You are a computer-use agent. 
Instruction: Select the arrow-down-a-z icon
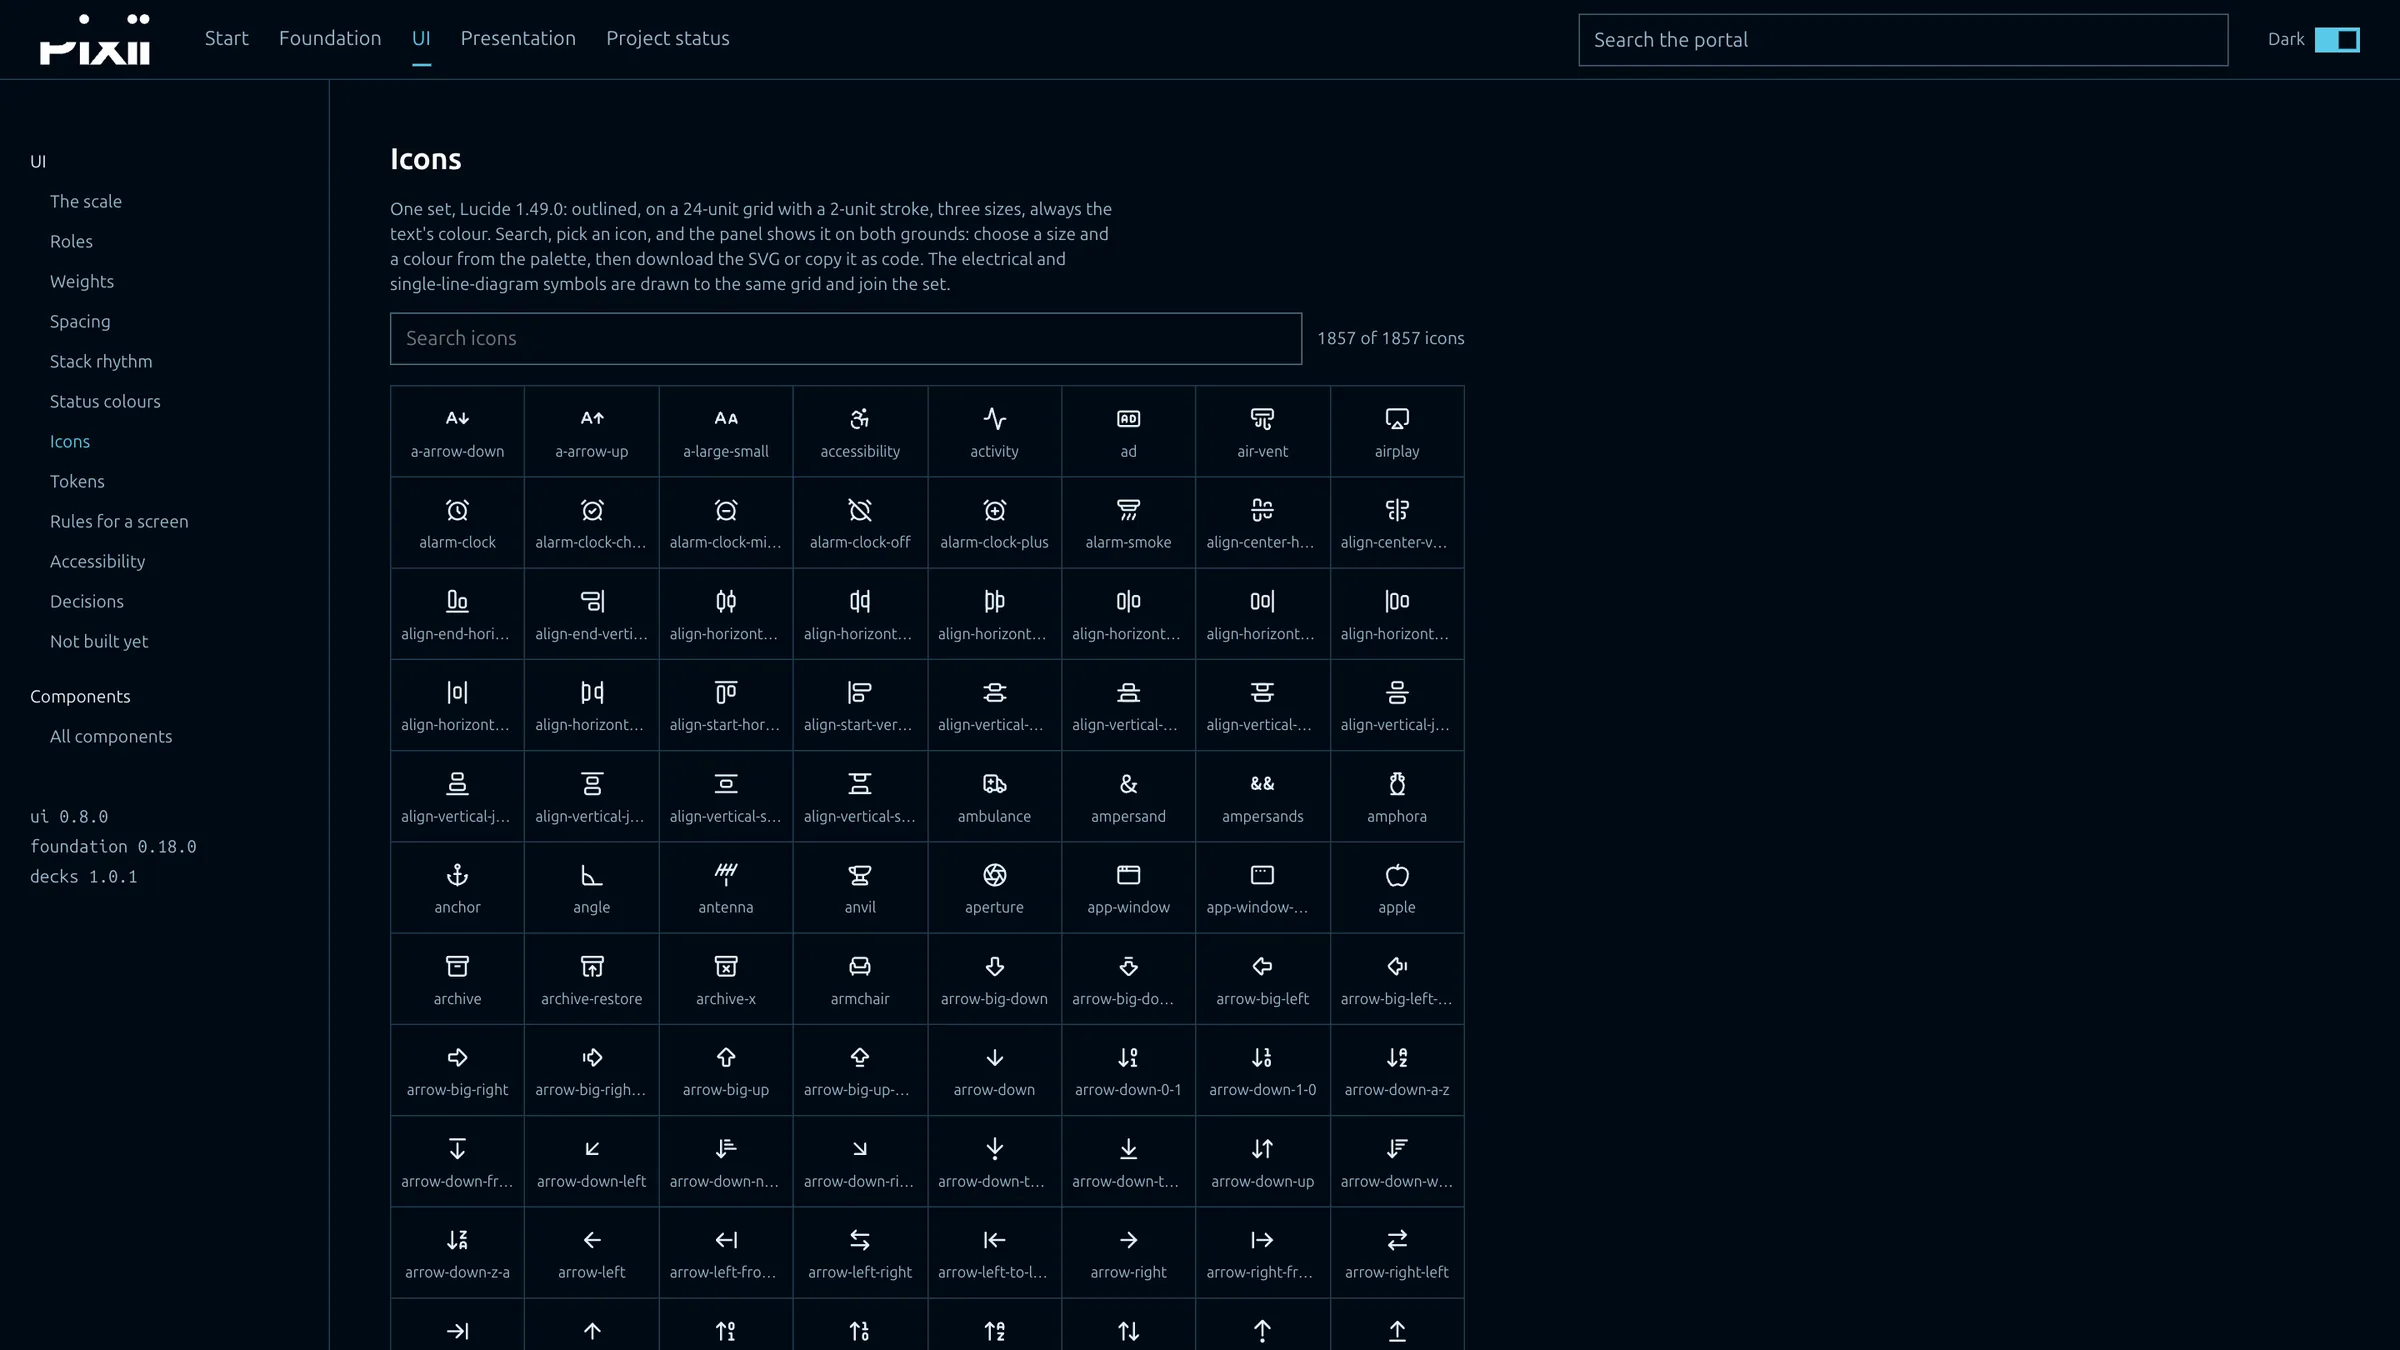(x=1397, y=1070)
